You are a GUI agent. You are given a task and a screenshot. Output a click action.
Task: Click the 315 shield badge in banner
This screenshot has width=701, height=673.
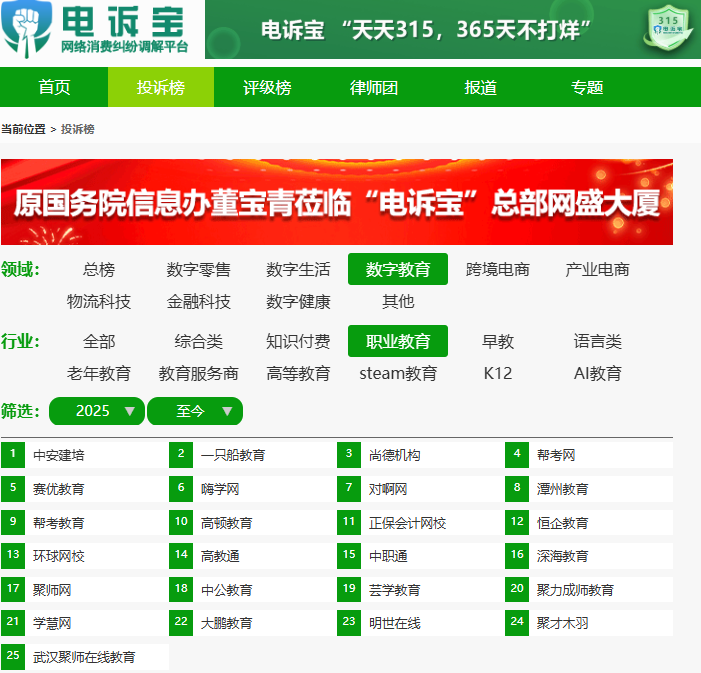[668, 28]
